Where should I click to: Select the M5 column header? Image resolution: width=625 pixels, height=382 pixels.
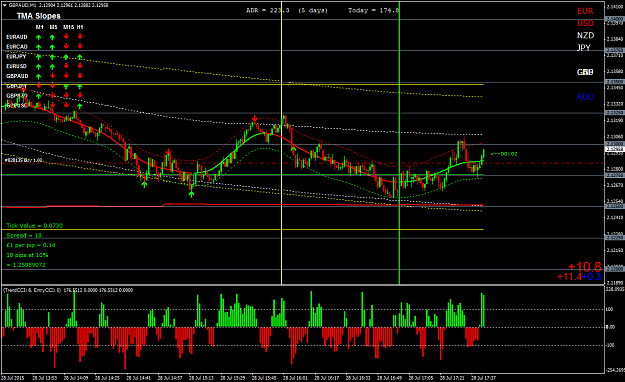click(53, 27)
